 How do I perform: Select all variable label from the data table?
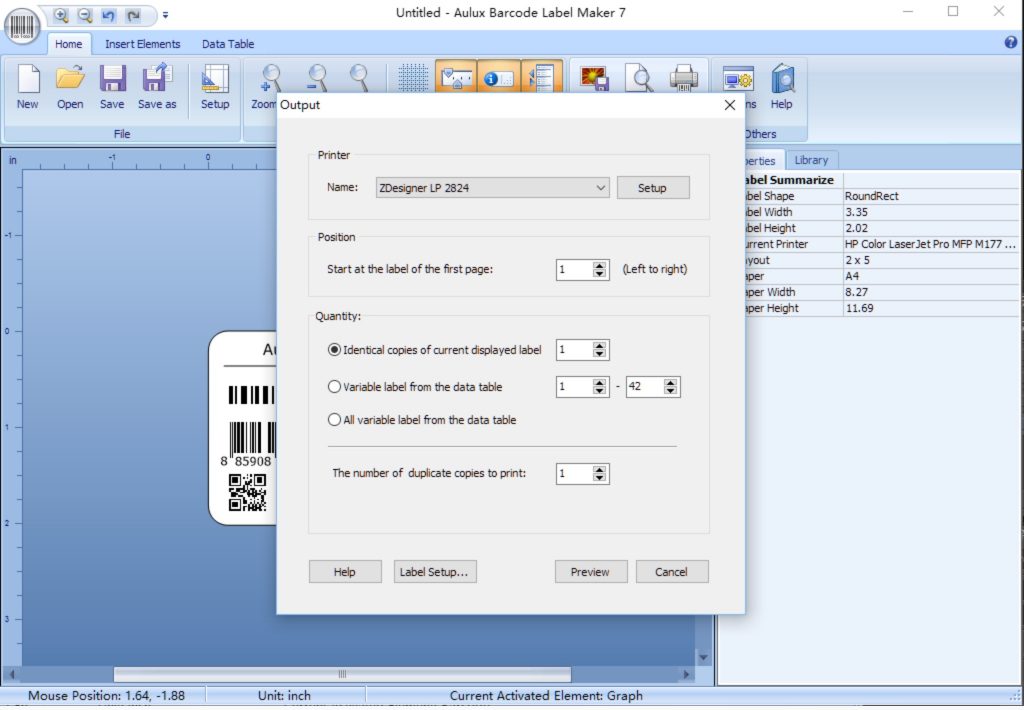click(335, 419)
